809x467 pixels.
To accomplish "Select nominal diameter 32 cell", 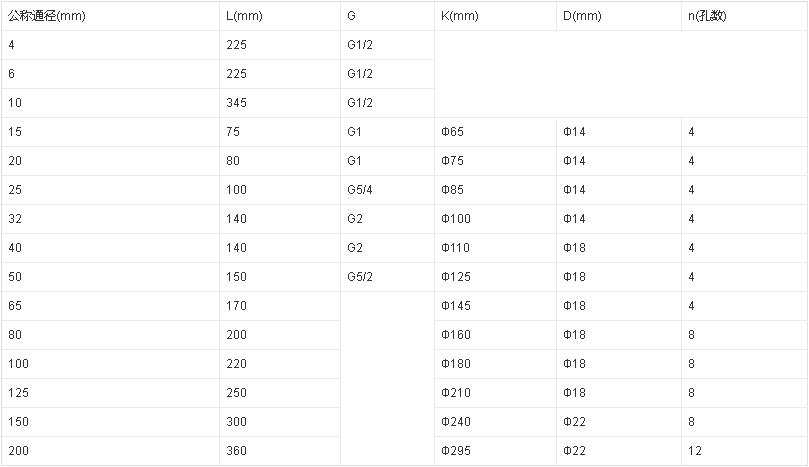I will point(15,219).
